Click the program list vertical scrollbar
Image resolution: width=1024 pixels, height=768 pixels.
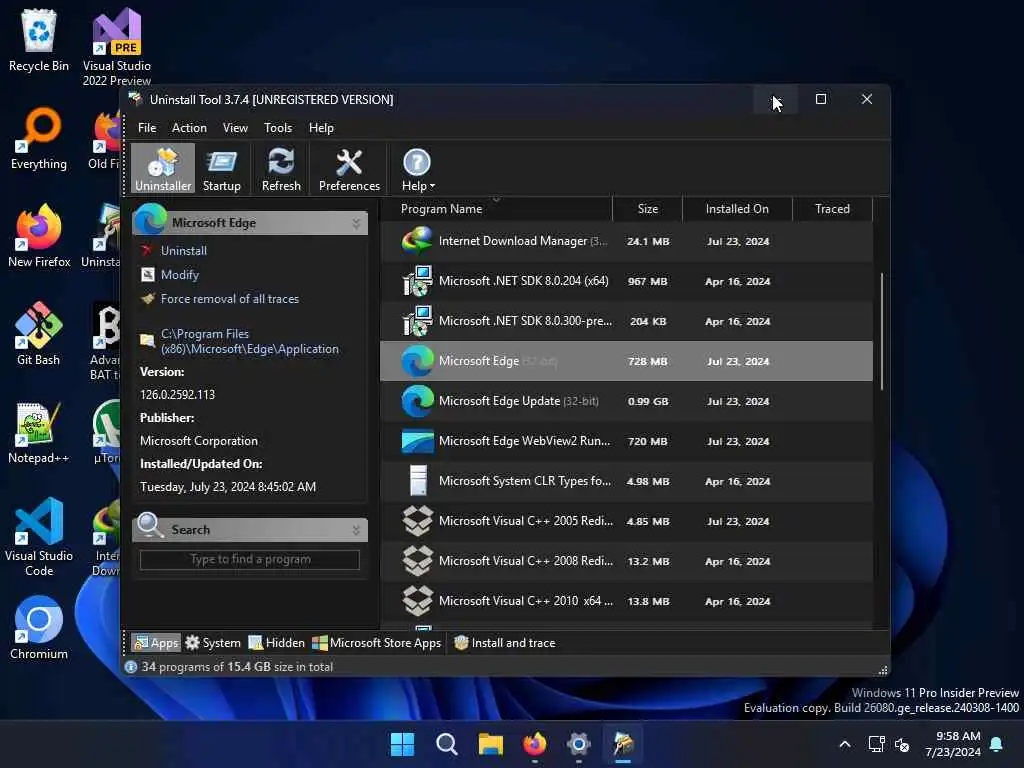pos(882,332)
